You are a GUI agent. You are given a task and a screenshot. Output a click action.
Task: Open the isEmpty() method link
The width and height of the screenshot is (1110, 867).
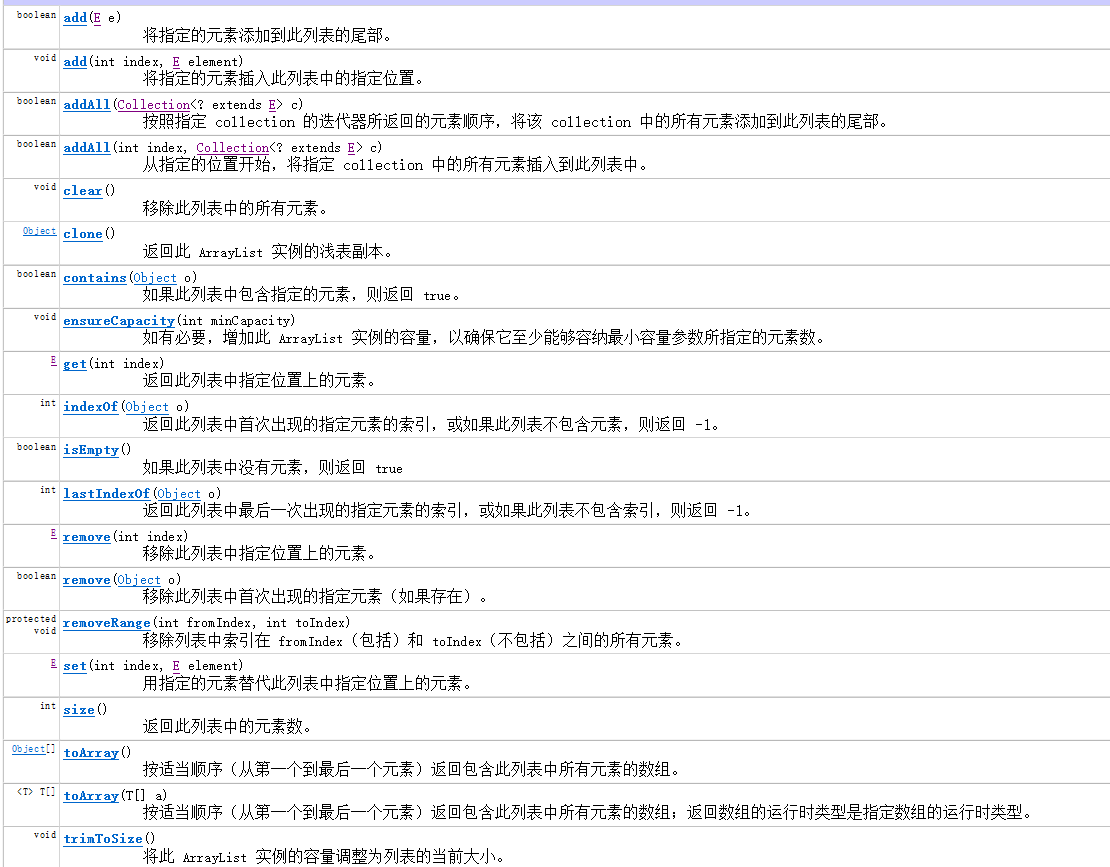click(91, 450)
